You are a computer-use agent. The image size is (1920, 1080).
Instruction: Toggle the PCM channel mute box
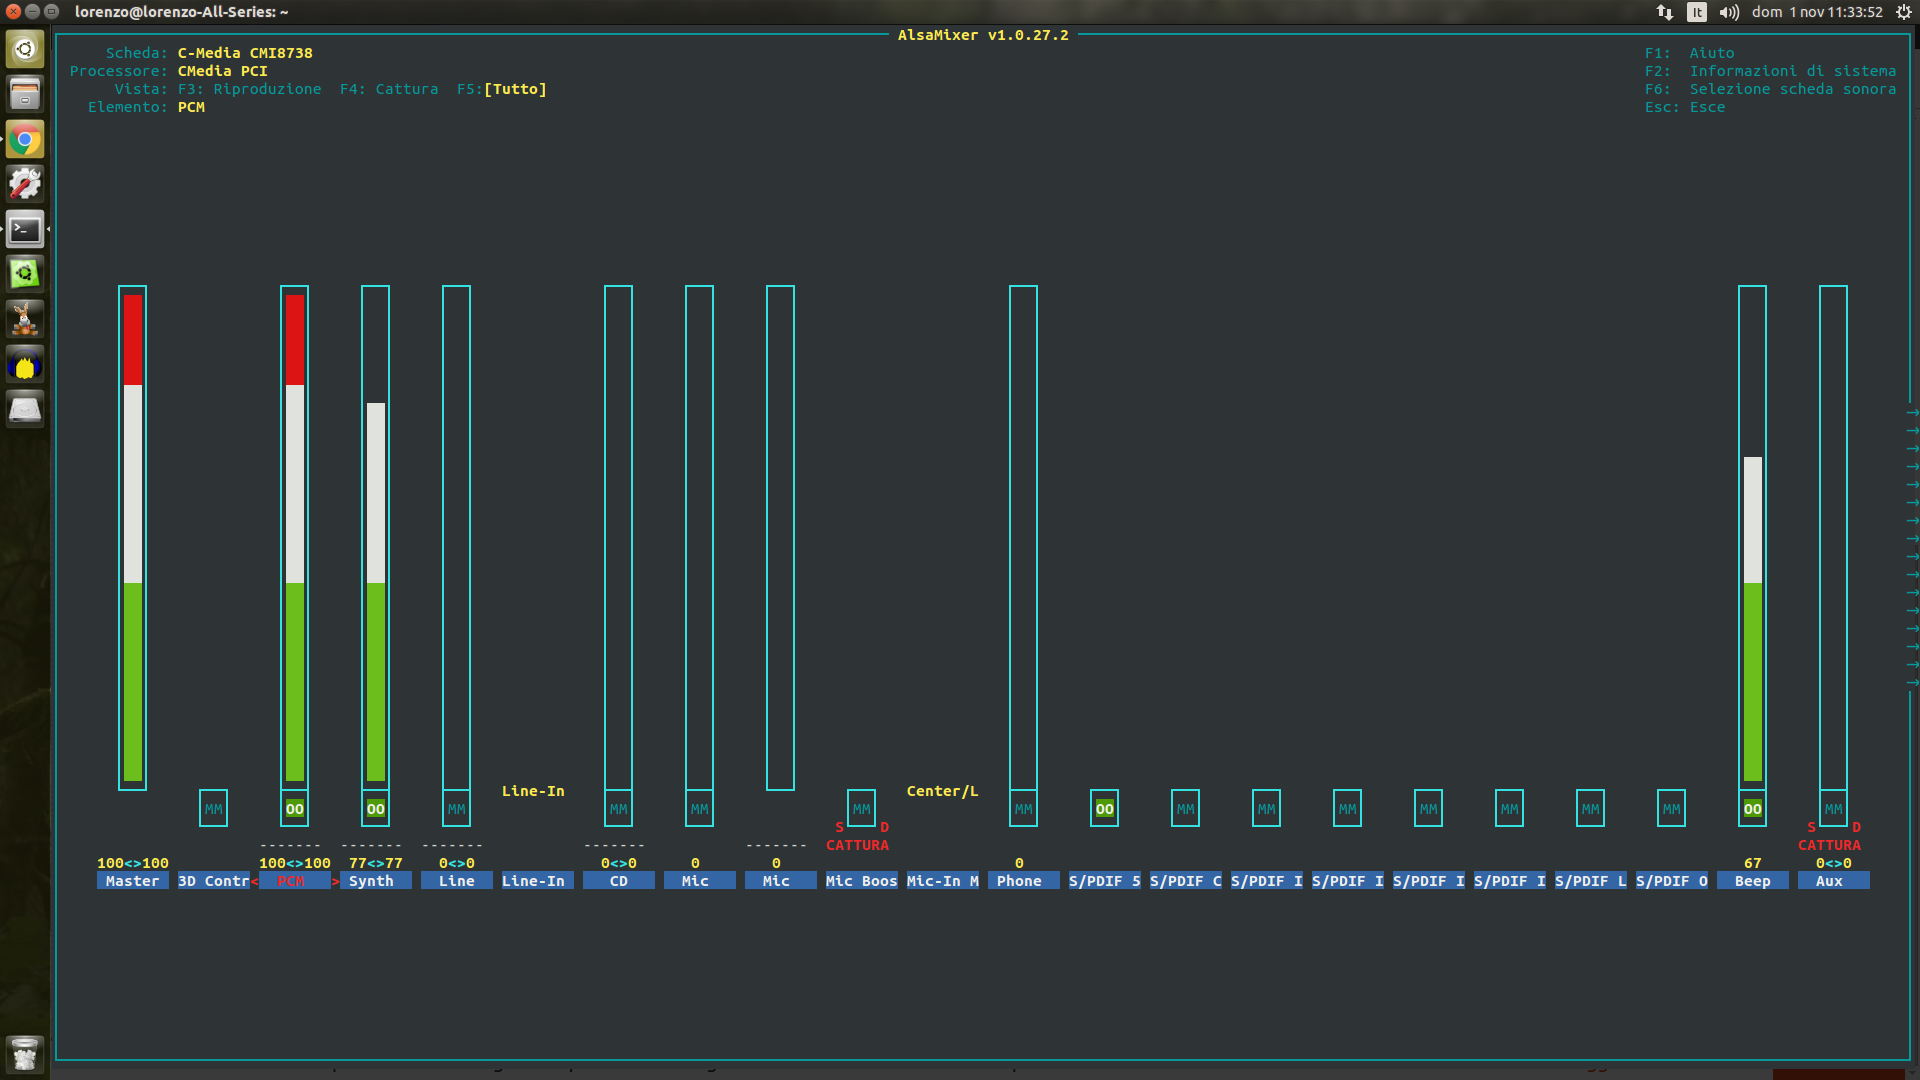pos(294,809)
